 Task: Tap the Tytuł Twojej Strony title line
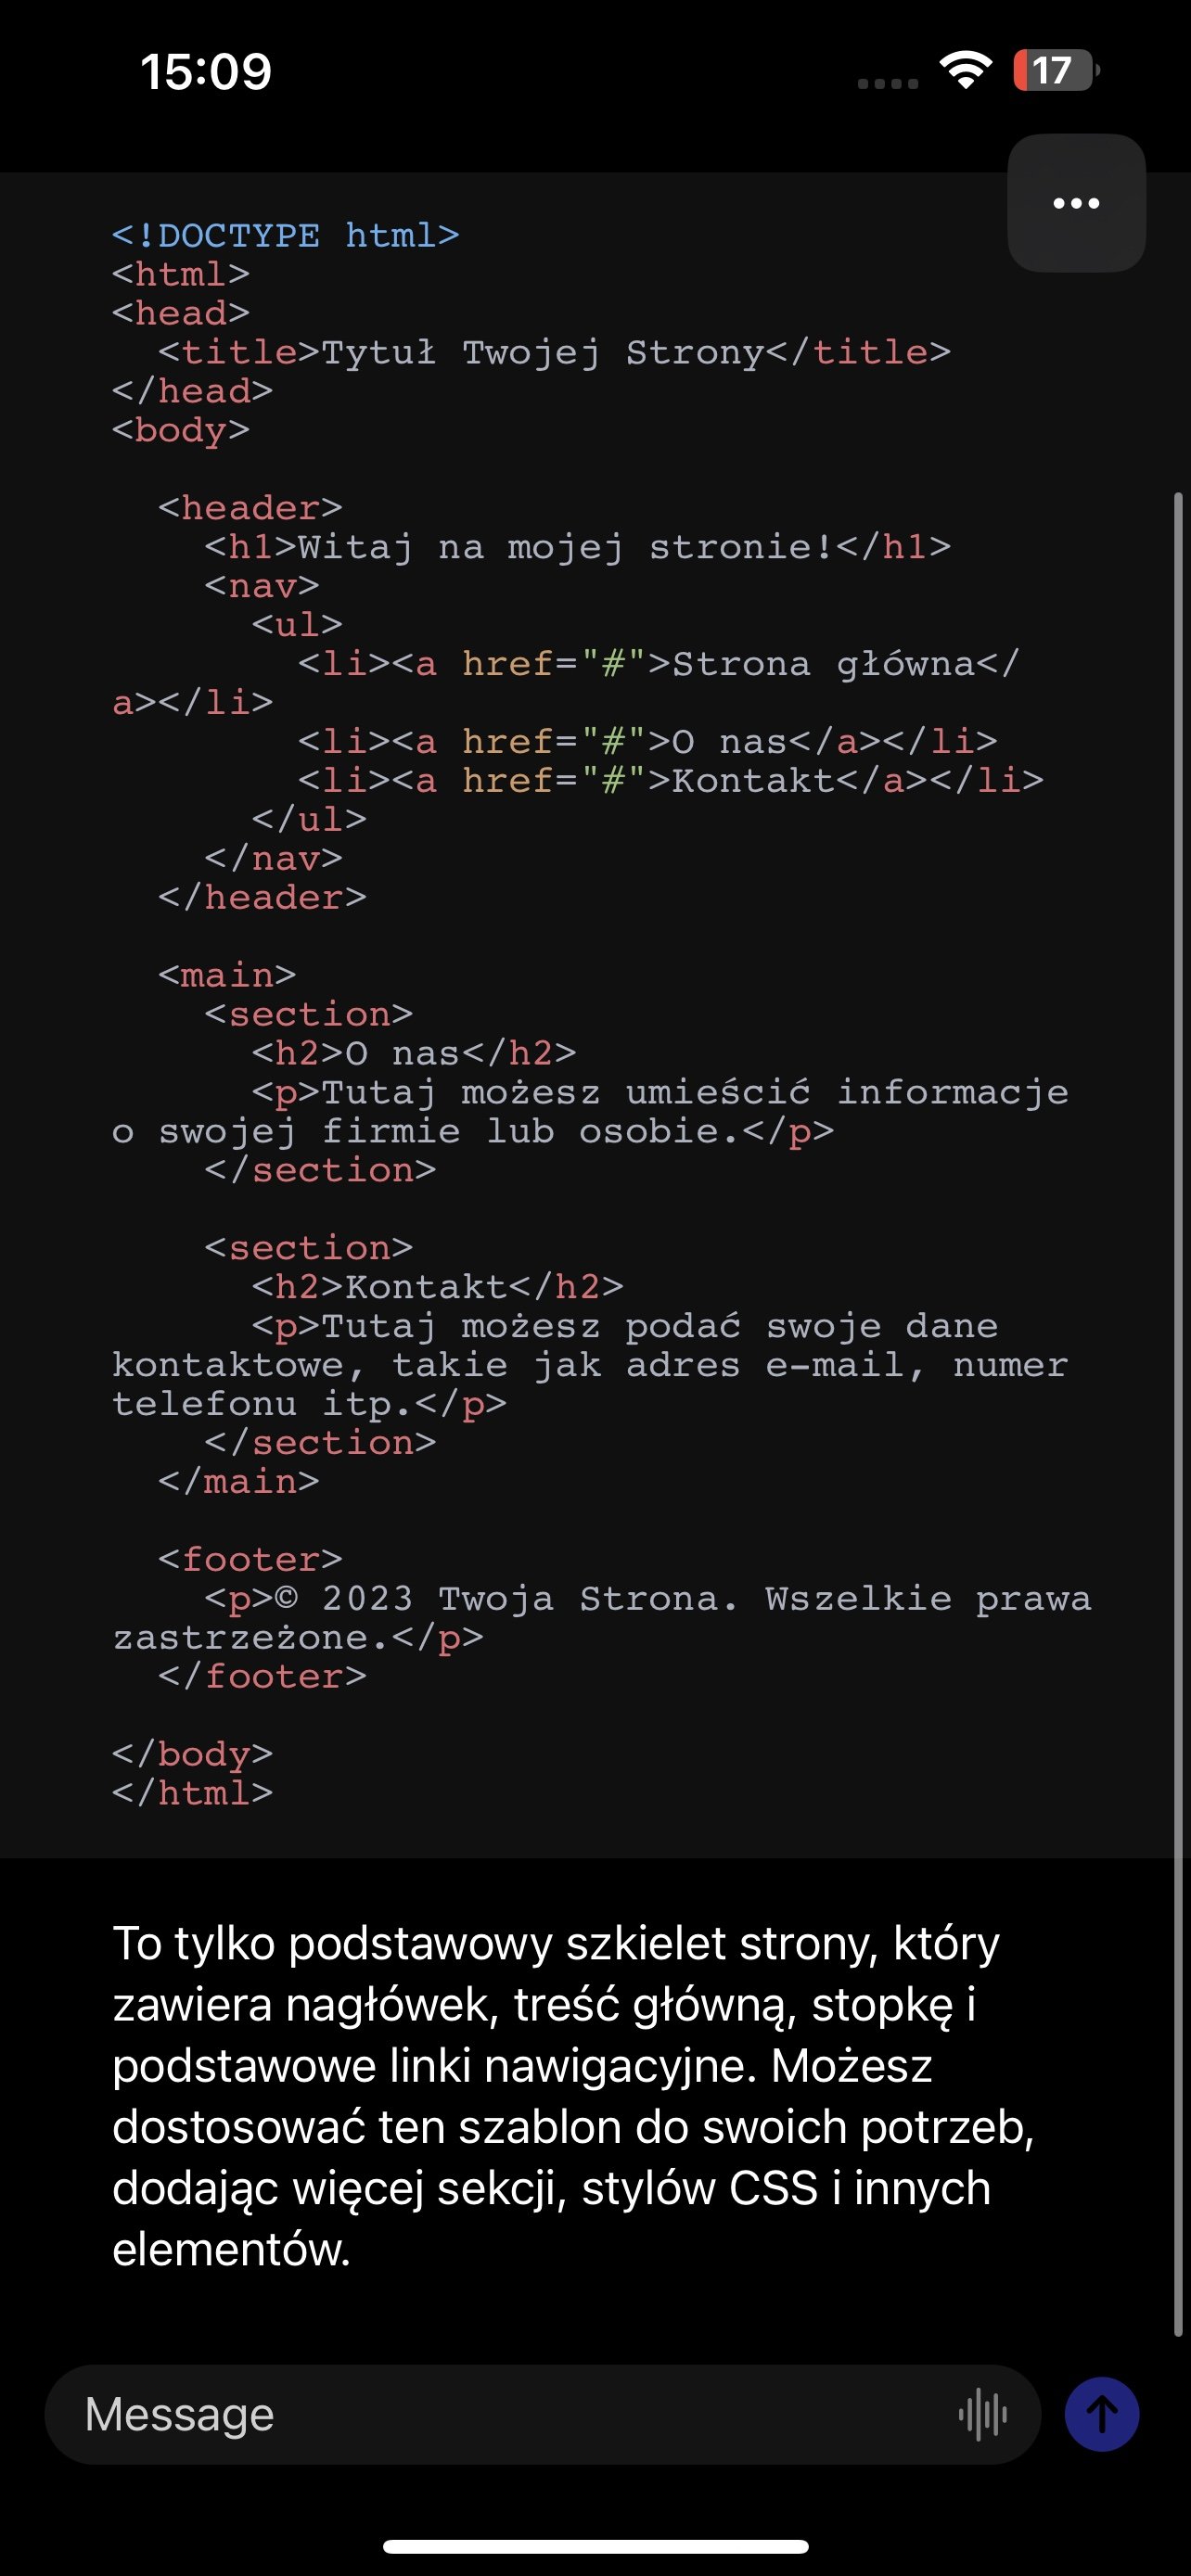click(x=554, y=352)
